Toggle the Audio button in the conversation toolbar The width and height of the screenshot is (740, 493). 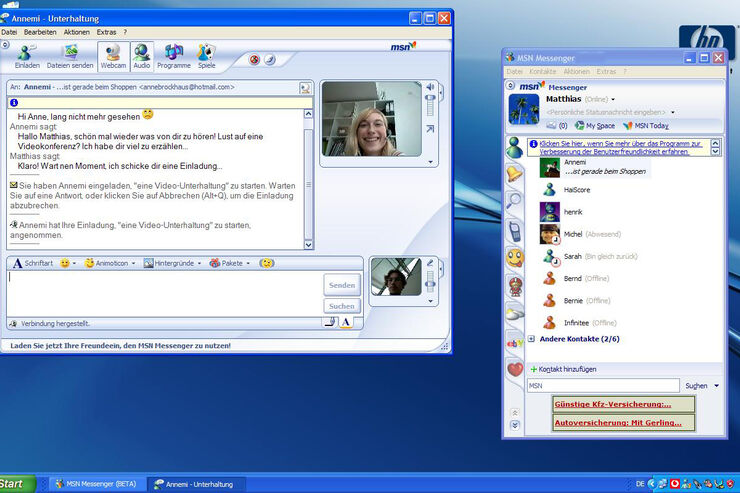coord(142,56)
